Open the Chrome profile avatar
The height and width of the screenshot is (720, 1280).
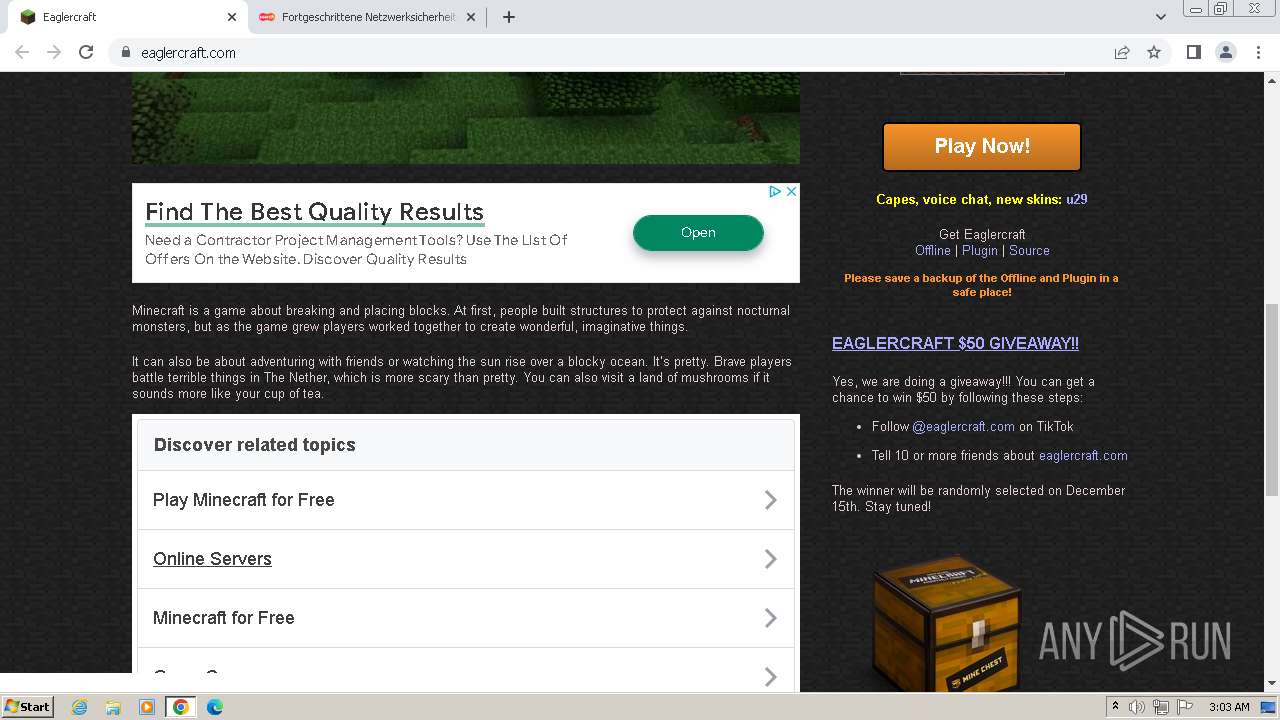(1225, 52)
